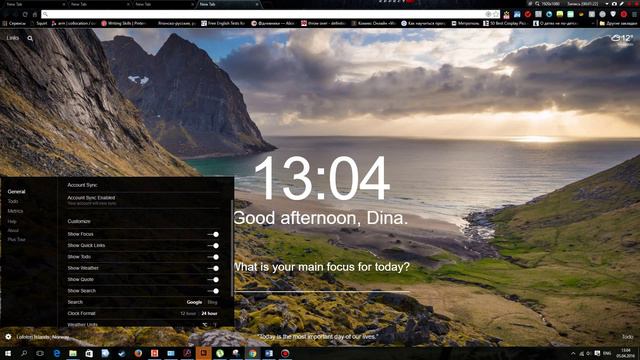Open the weather widget showing 12°
Screen dimensions: 640x360
click(x=622, y=38)
